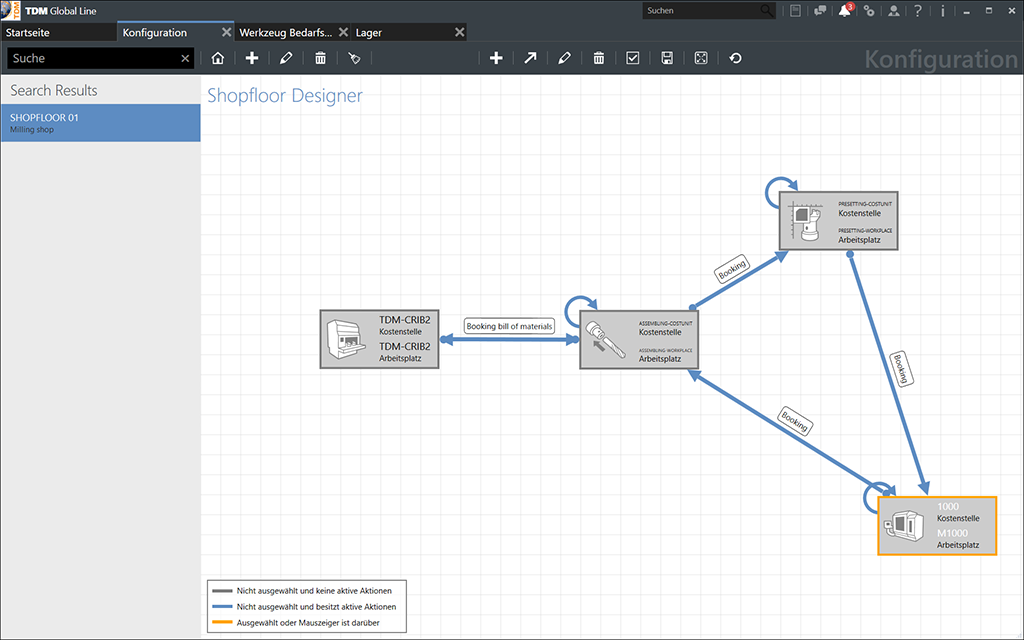This screenshot has width=1024, height=640.
Task: Click the circular refresh arrow icon
Action: (x=735, y=58)
